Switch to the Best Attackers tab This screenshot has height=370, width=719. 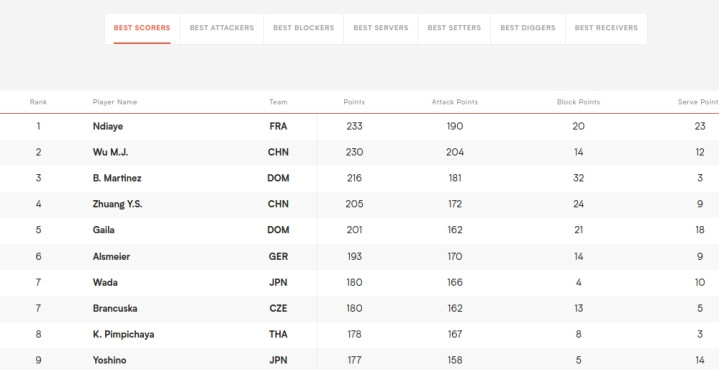(x=221, y=28)
